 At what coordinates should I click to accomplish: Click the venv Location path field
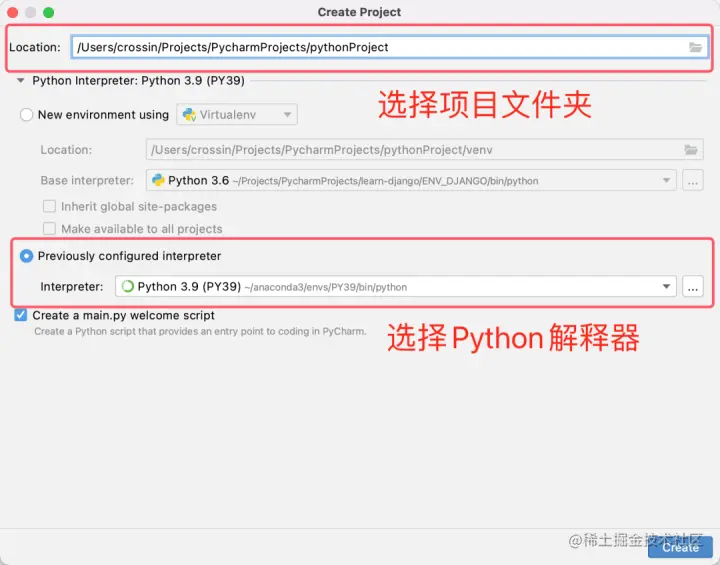[424, 150]
